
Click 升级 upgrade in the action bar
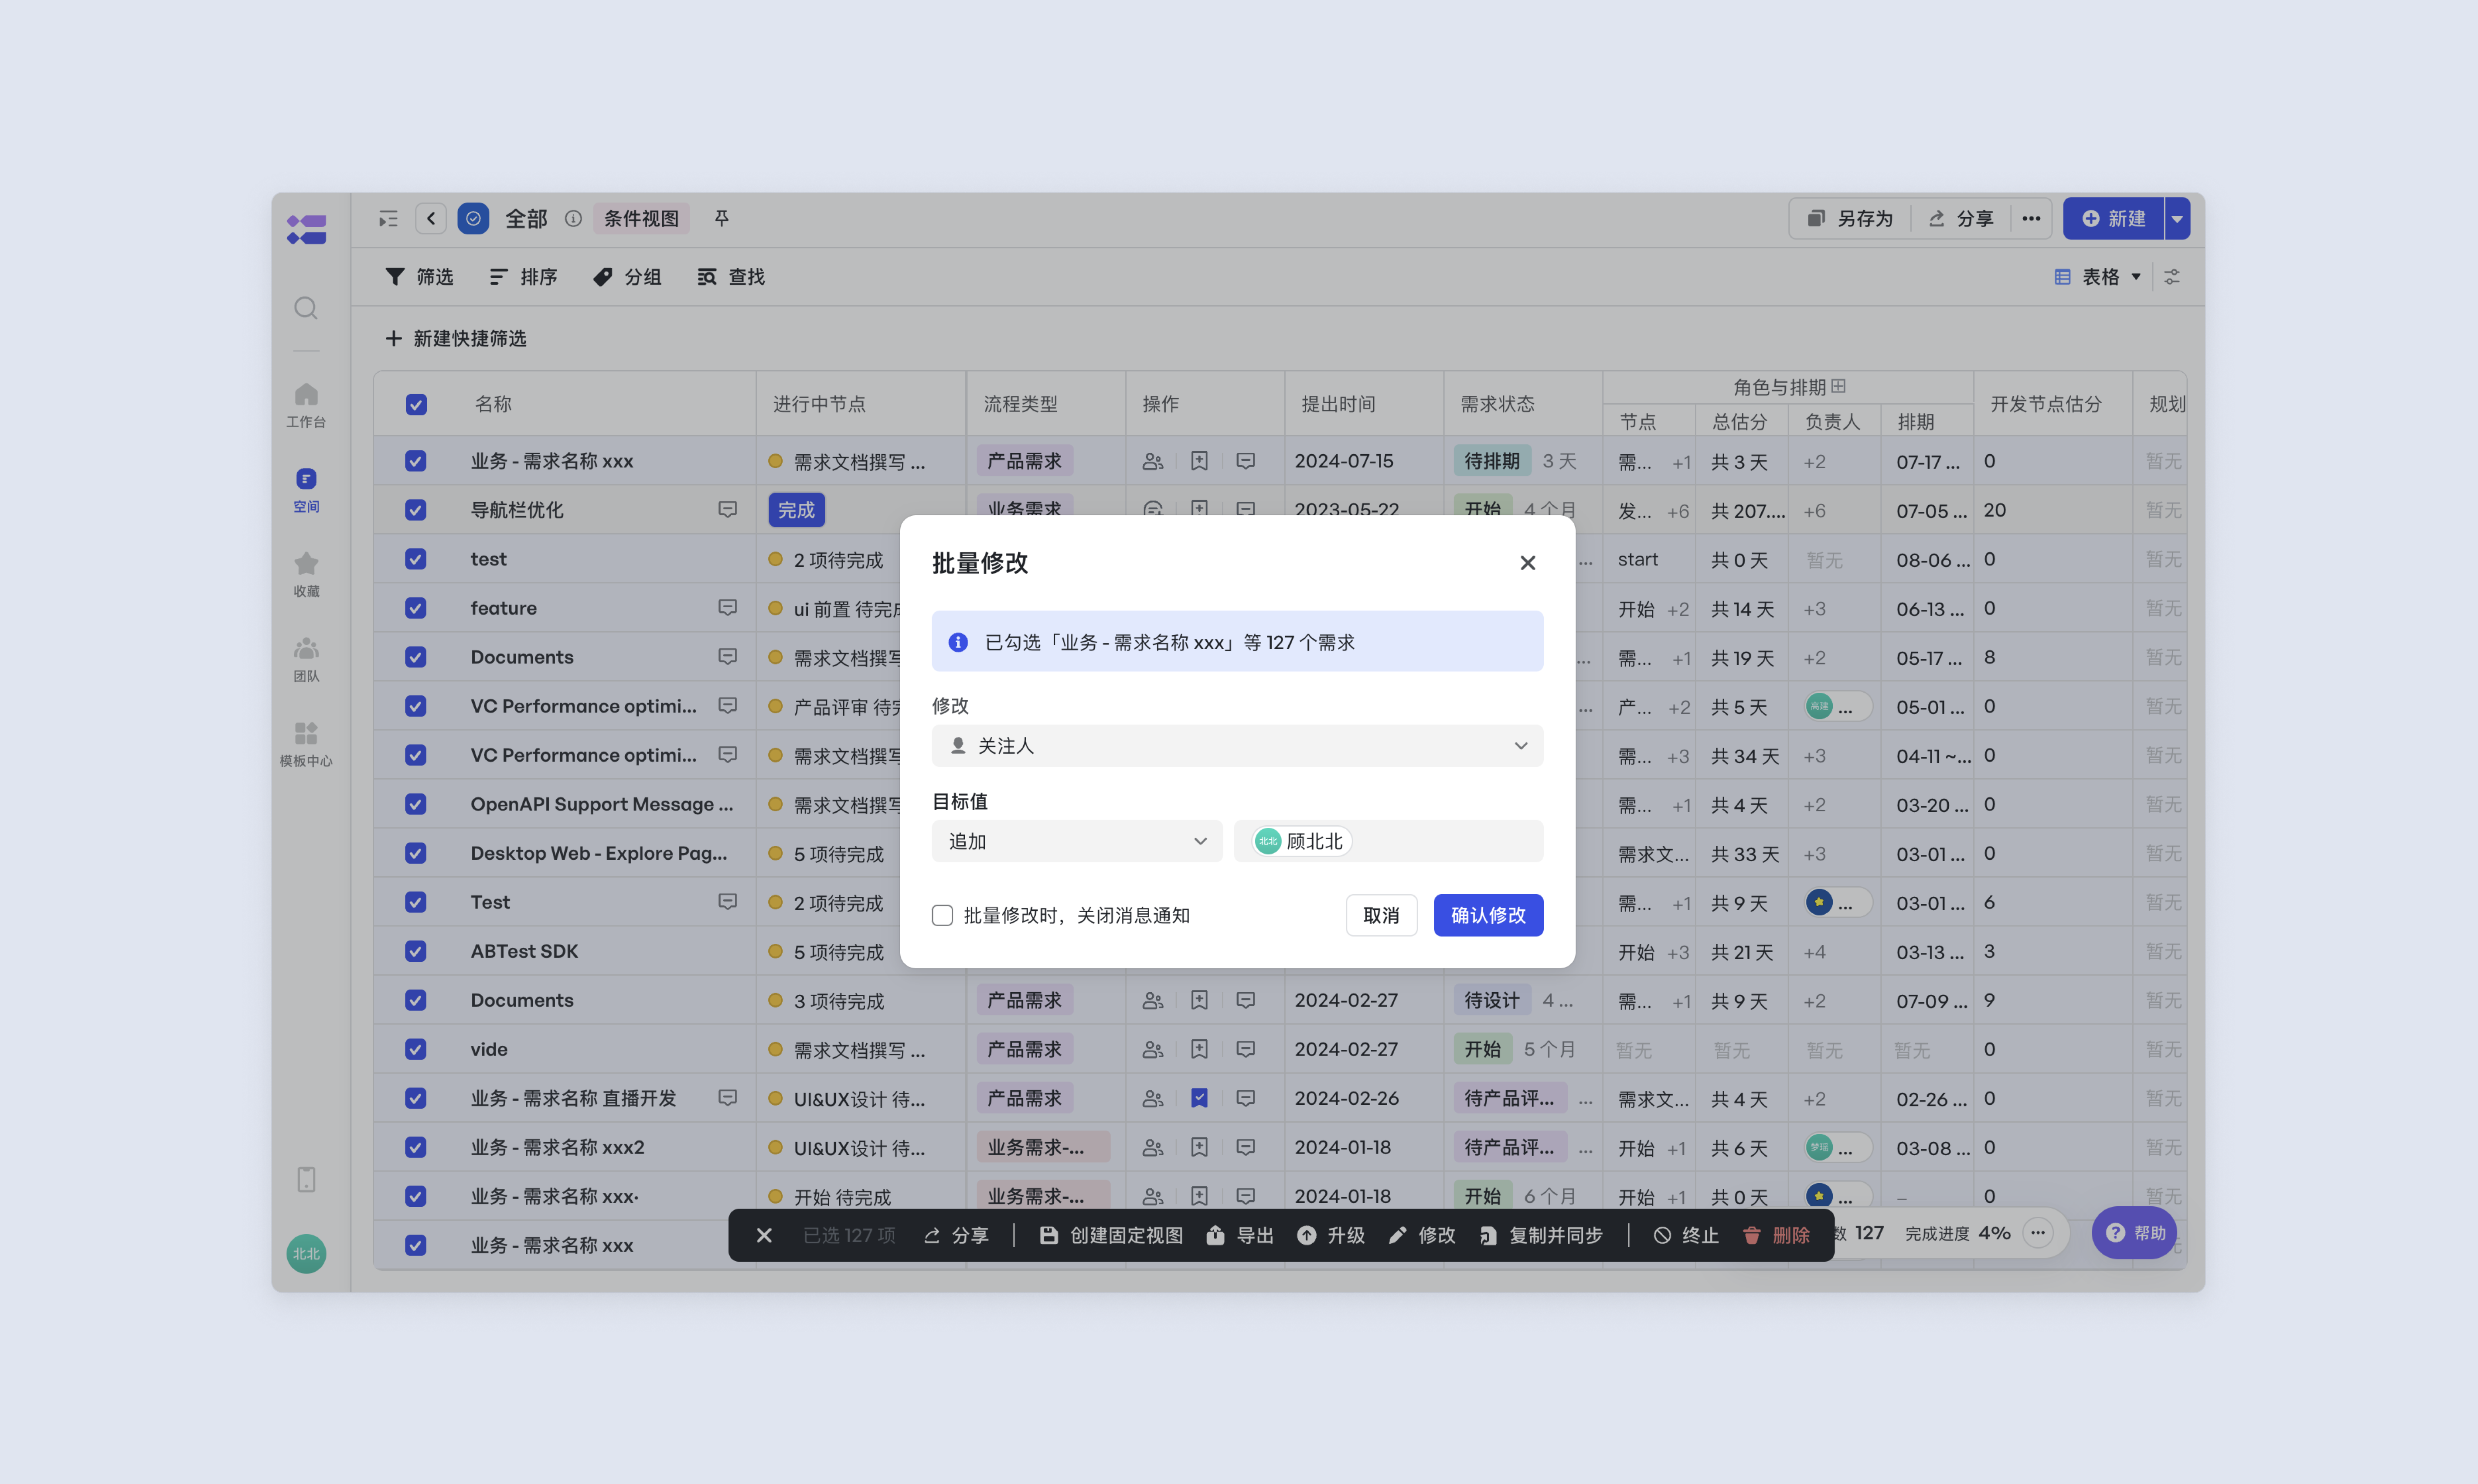(x=1331, y=1236)
